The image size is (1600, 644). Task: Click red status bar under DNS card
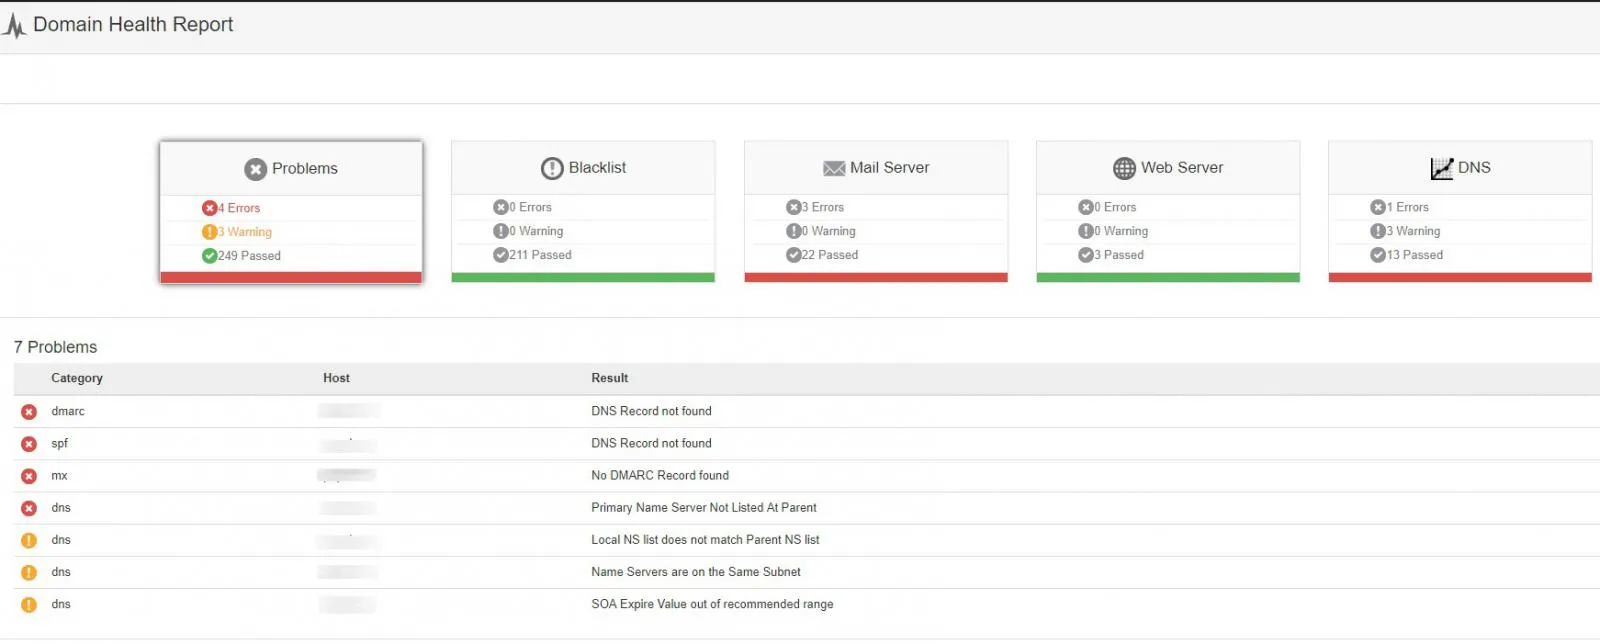(1459, 278)
